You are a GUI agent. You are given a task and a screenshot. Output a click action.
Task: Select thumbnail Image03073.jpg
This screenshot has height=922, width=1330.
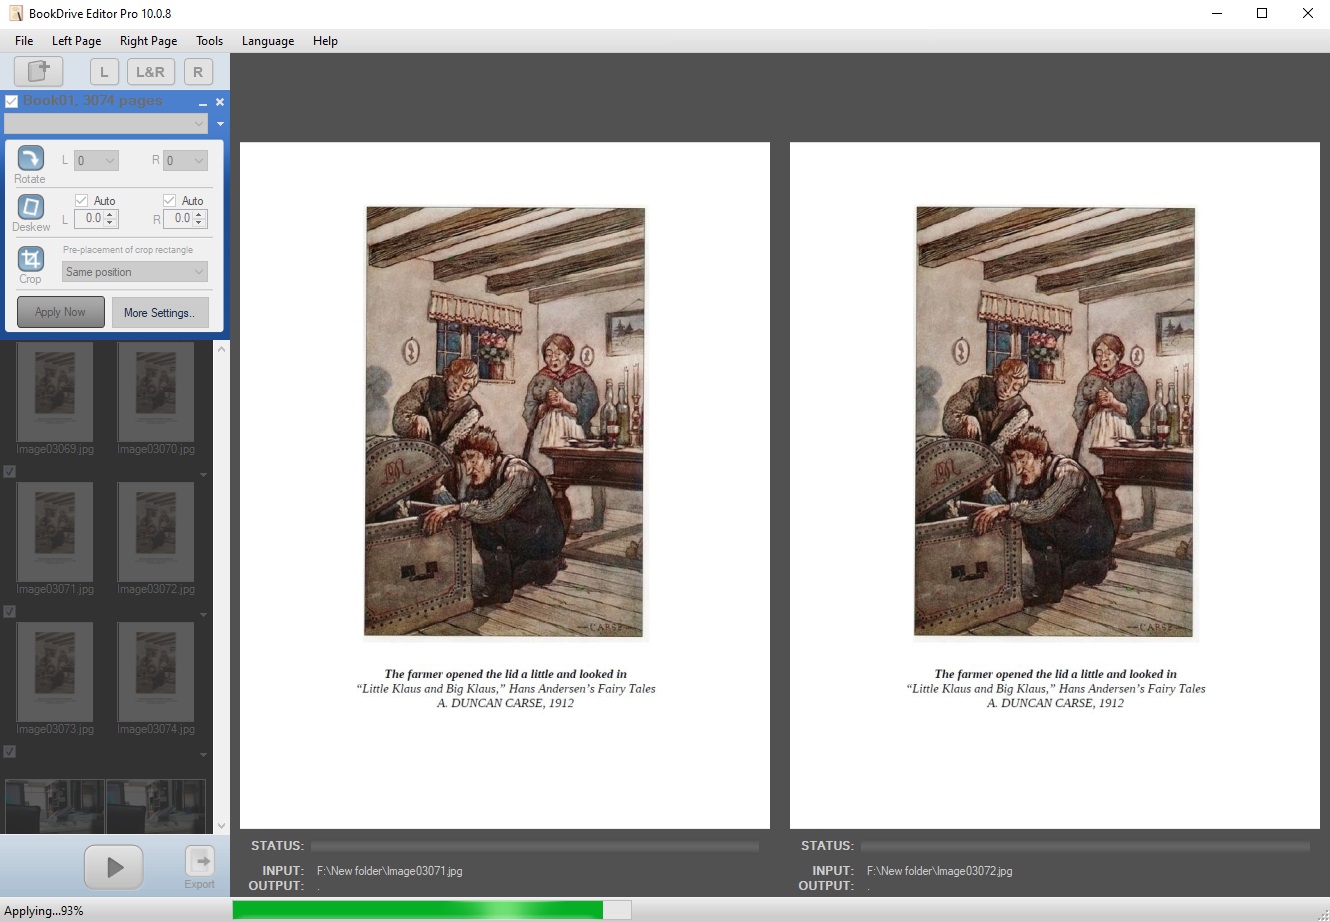55,673
